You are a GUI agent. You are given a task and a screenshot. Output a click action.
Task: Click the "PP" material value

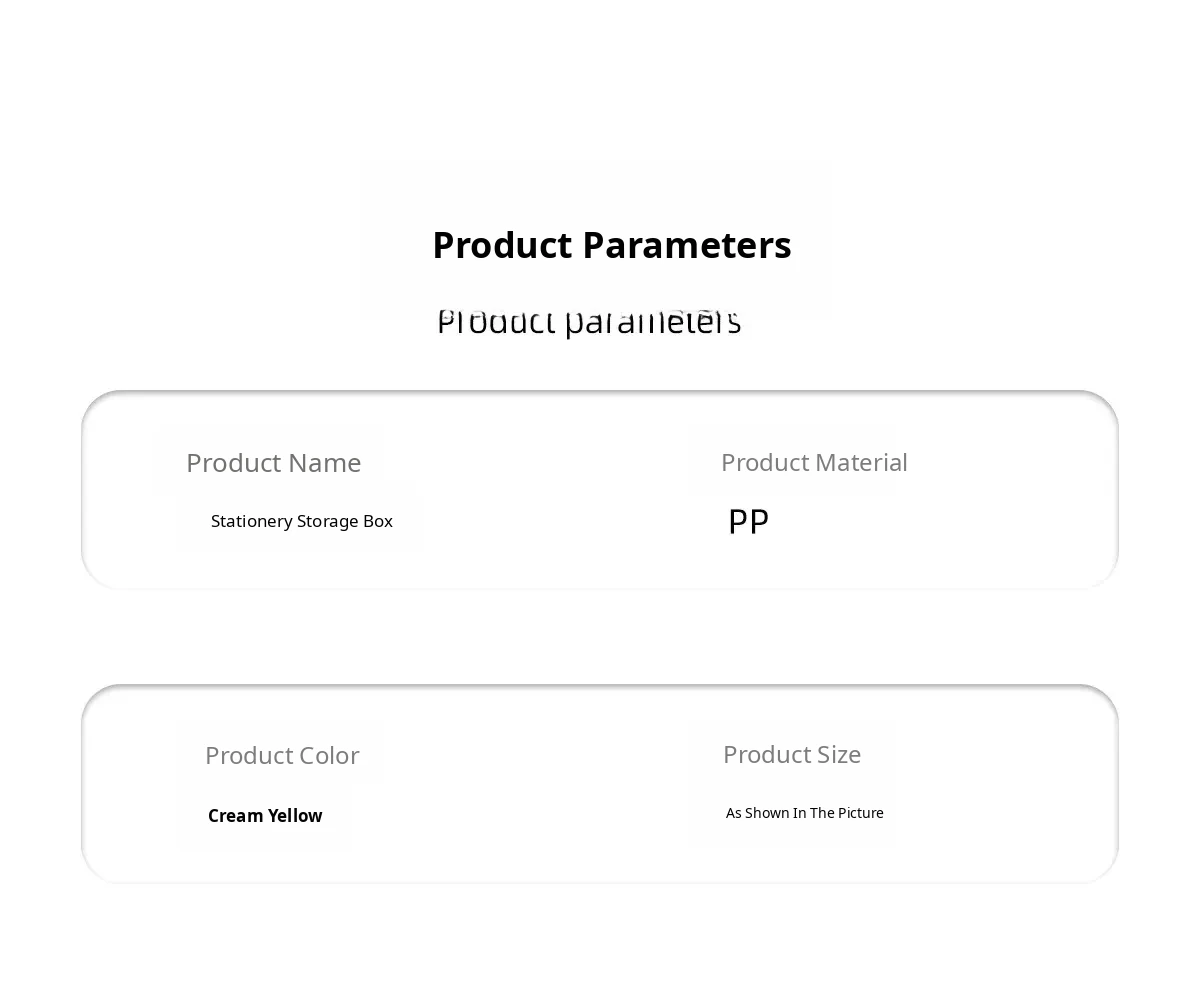[x=748, y=521]
